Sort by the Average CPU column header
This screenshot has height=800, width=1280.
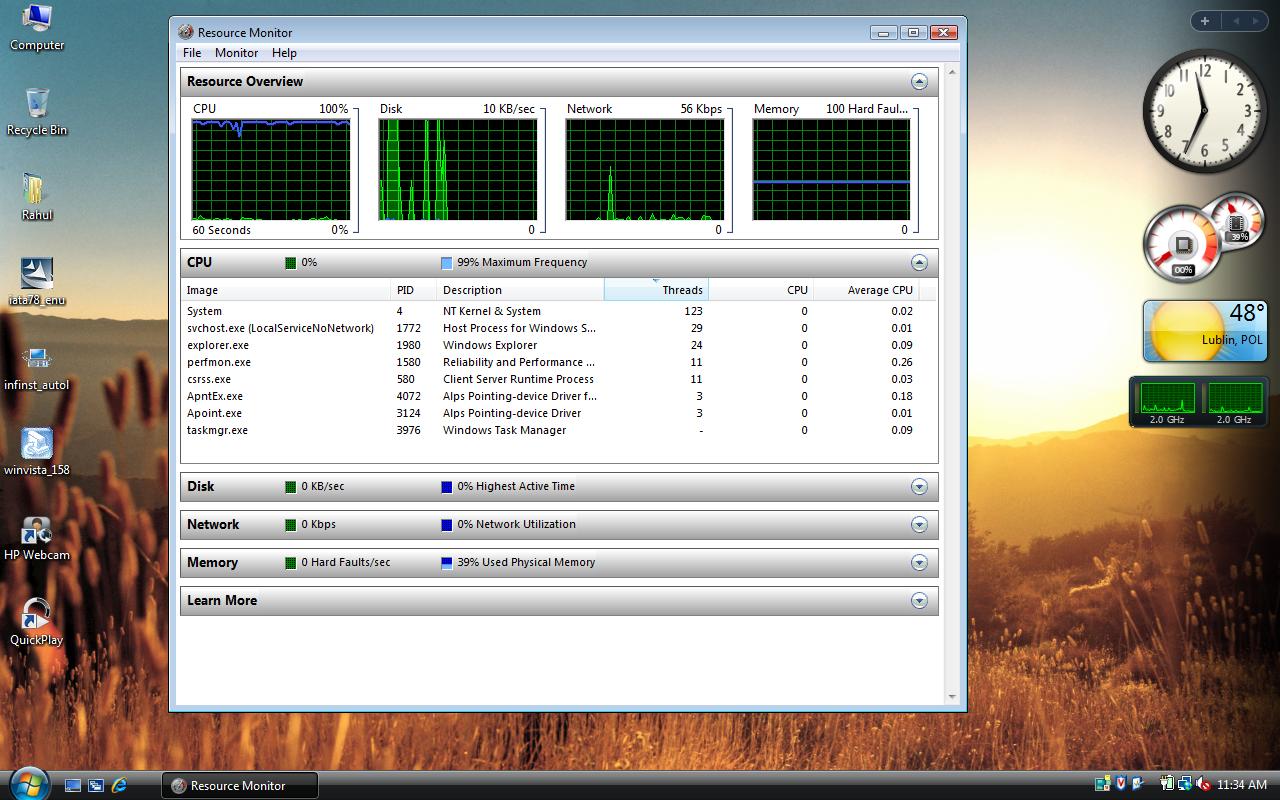(866, 290)
